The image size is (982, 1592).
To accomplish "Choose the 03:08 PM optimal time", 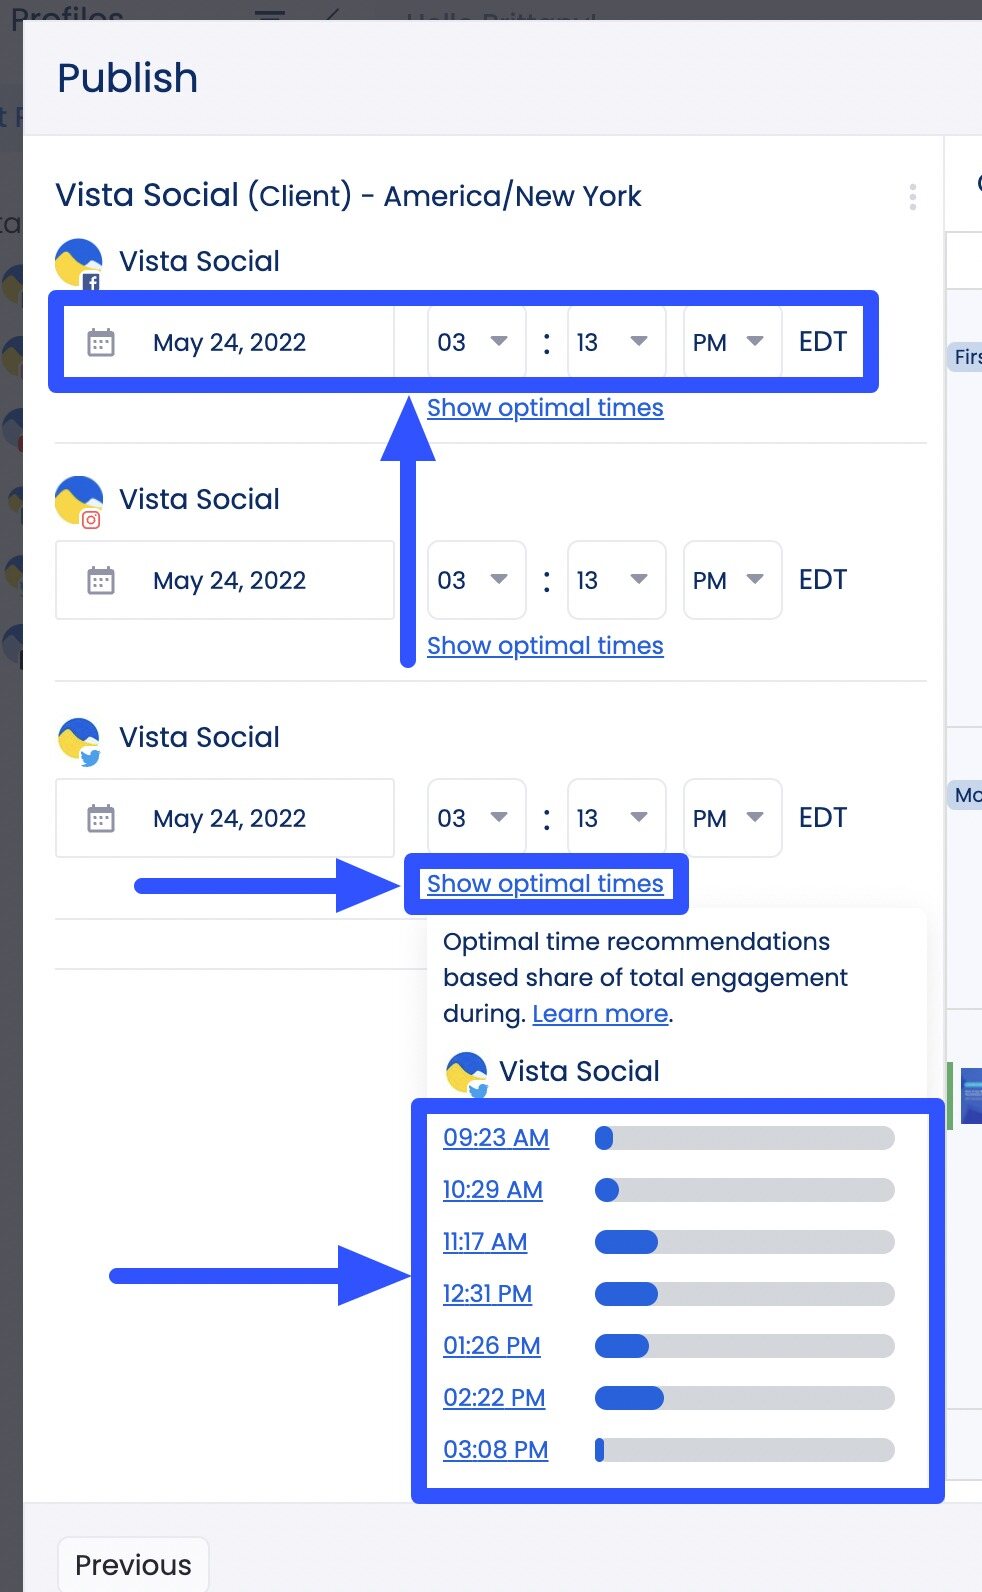I will point(495,1450).
